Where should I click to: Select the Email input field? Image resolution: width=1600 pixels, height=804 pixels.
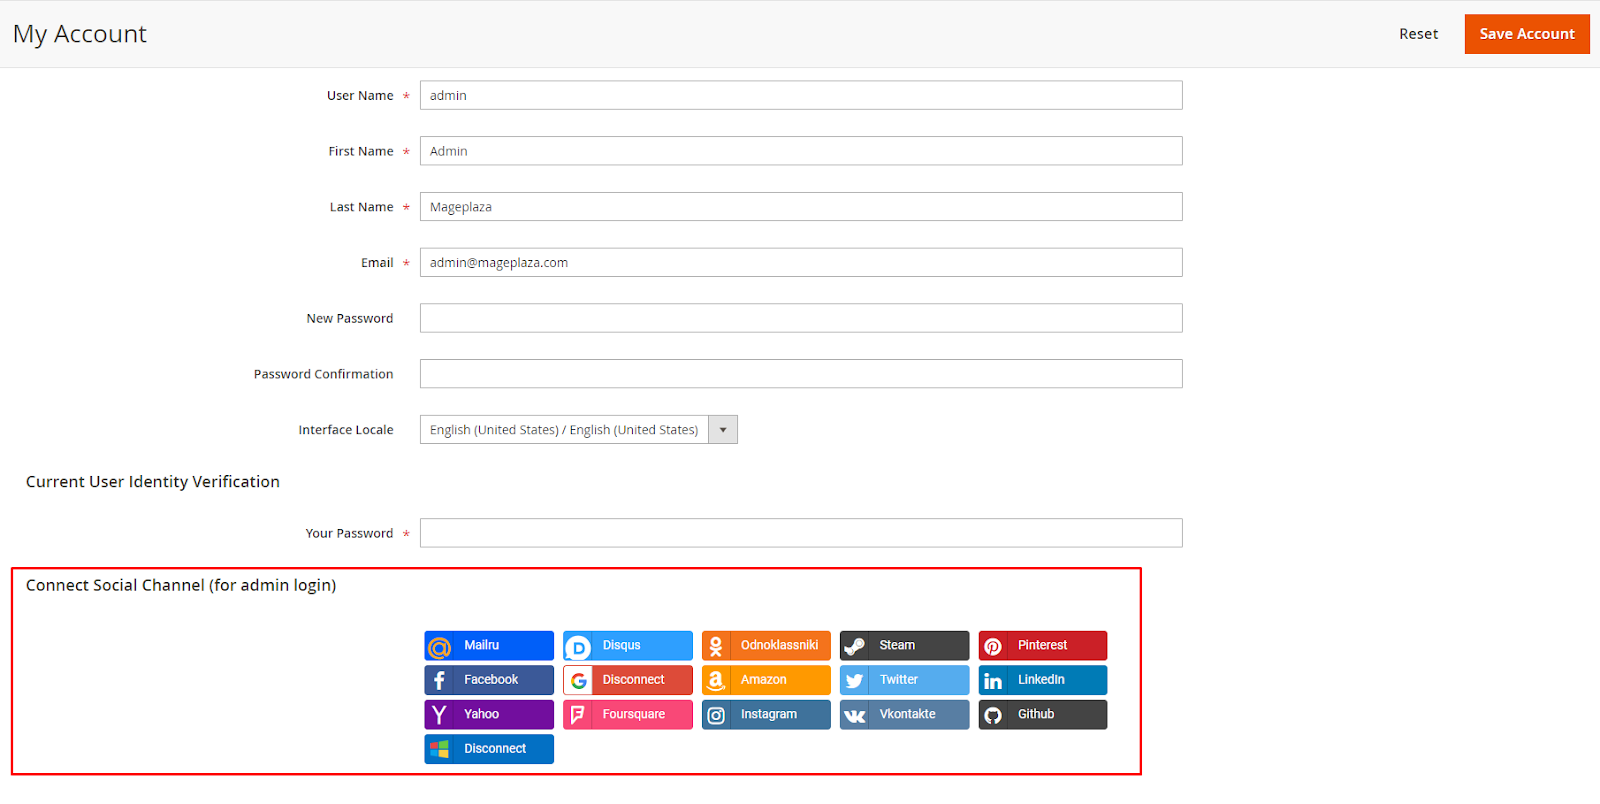coord(800,263)
